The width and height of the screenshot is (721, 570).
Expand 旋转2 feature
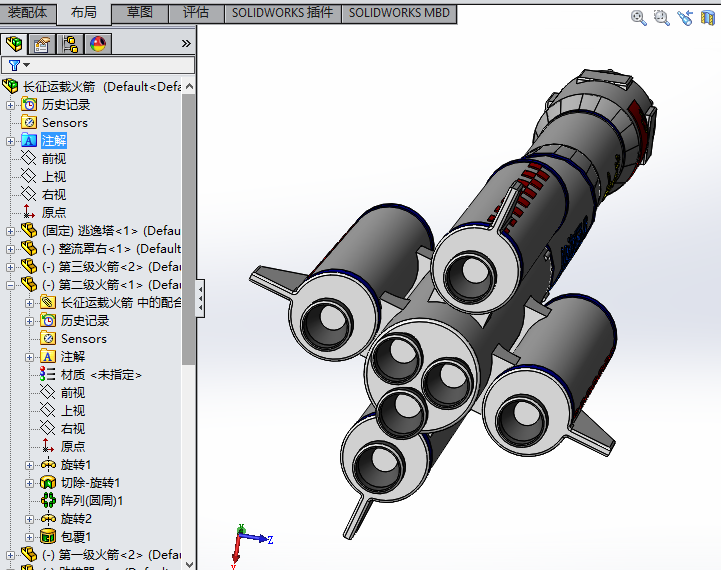click(29, 519)
